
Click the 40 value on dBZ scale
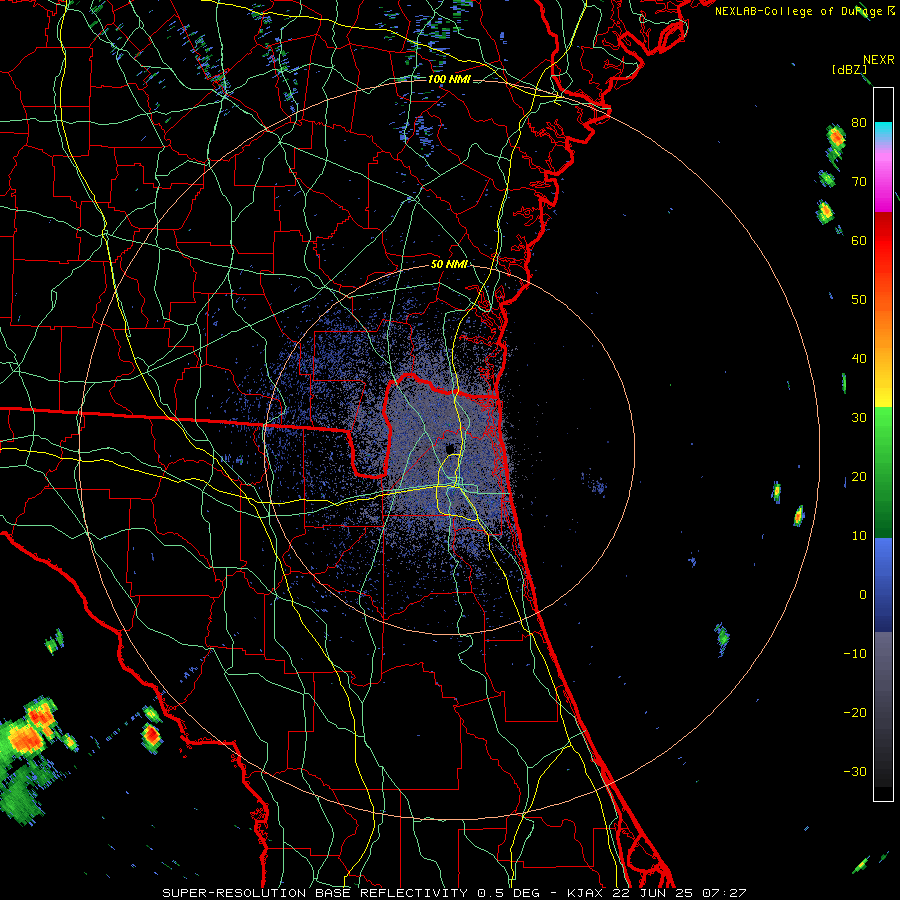[x=859, y=359]
